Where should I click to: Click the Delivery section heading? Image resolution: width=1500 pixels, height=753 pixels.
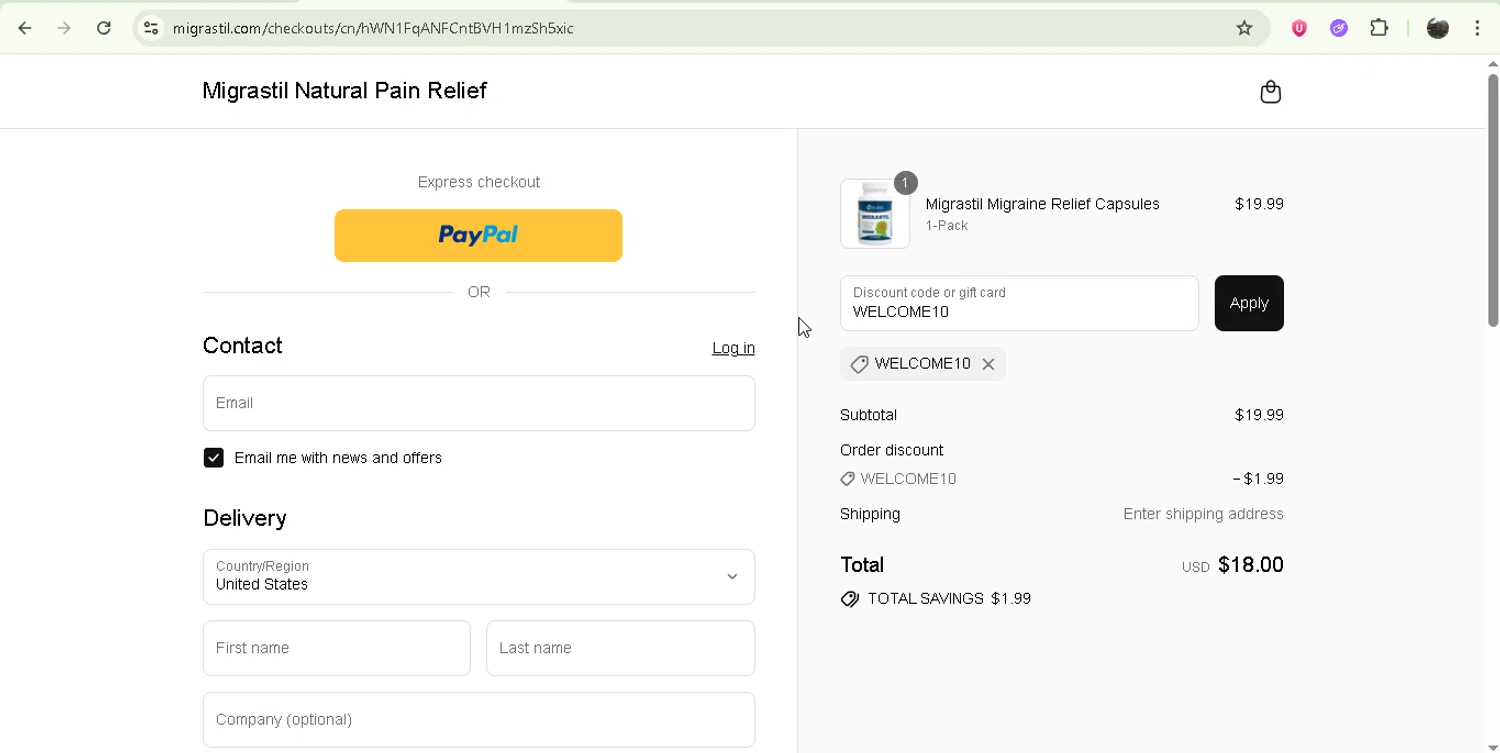(x=245, y=518)
